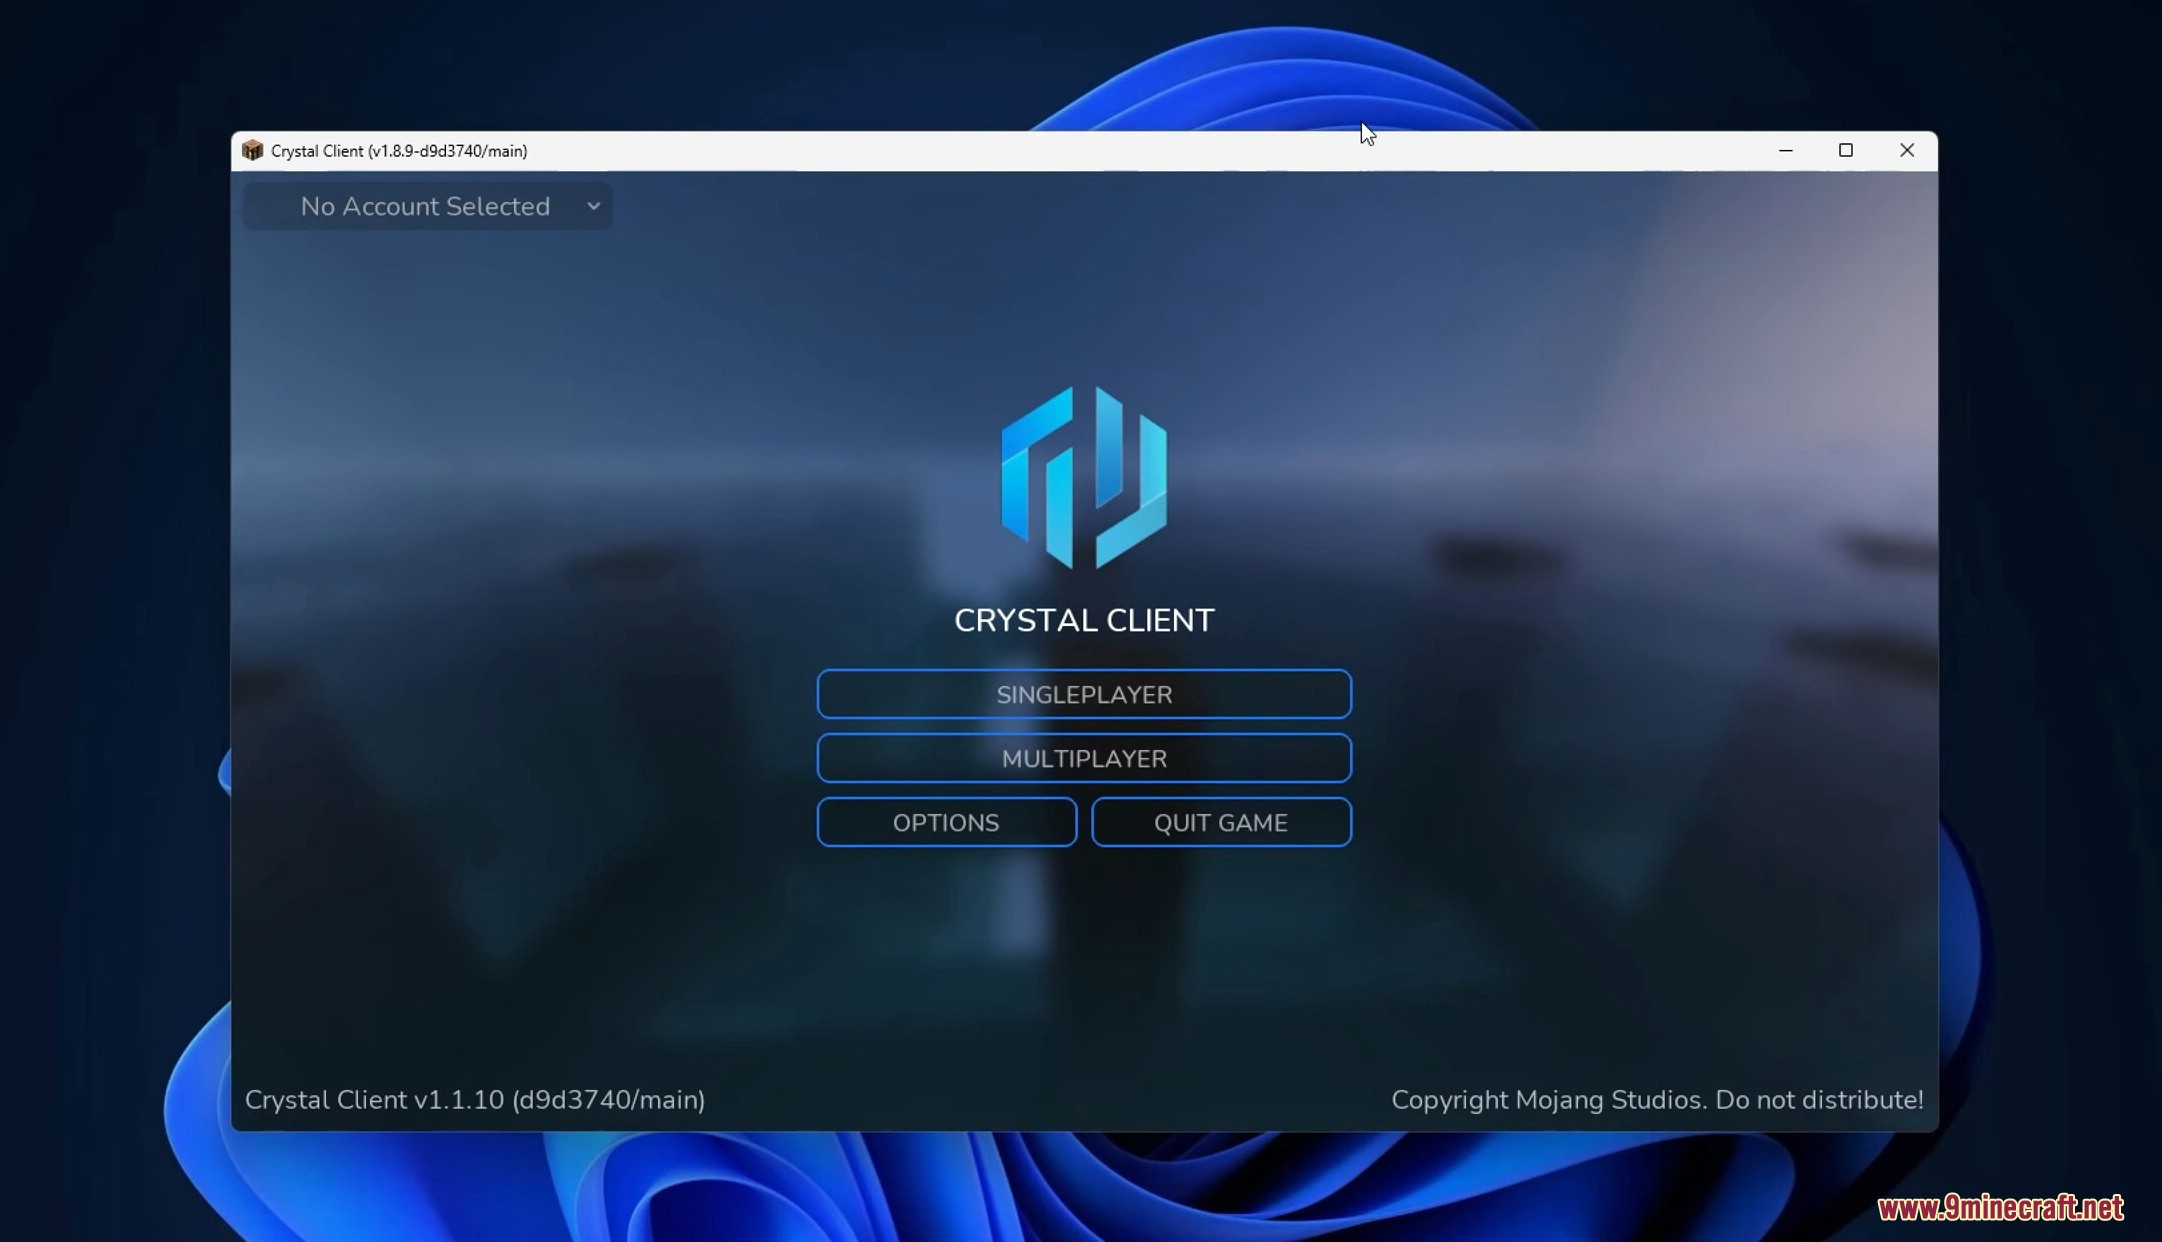Expand the No Account Selected dropdown
This screenshot has height=1242, width=2162.
[x=590, y=205]
